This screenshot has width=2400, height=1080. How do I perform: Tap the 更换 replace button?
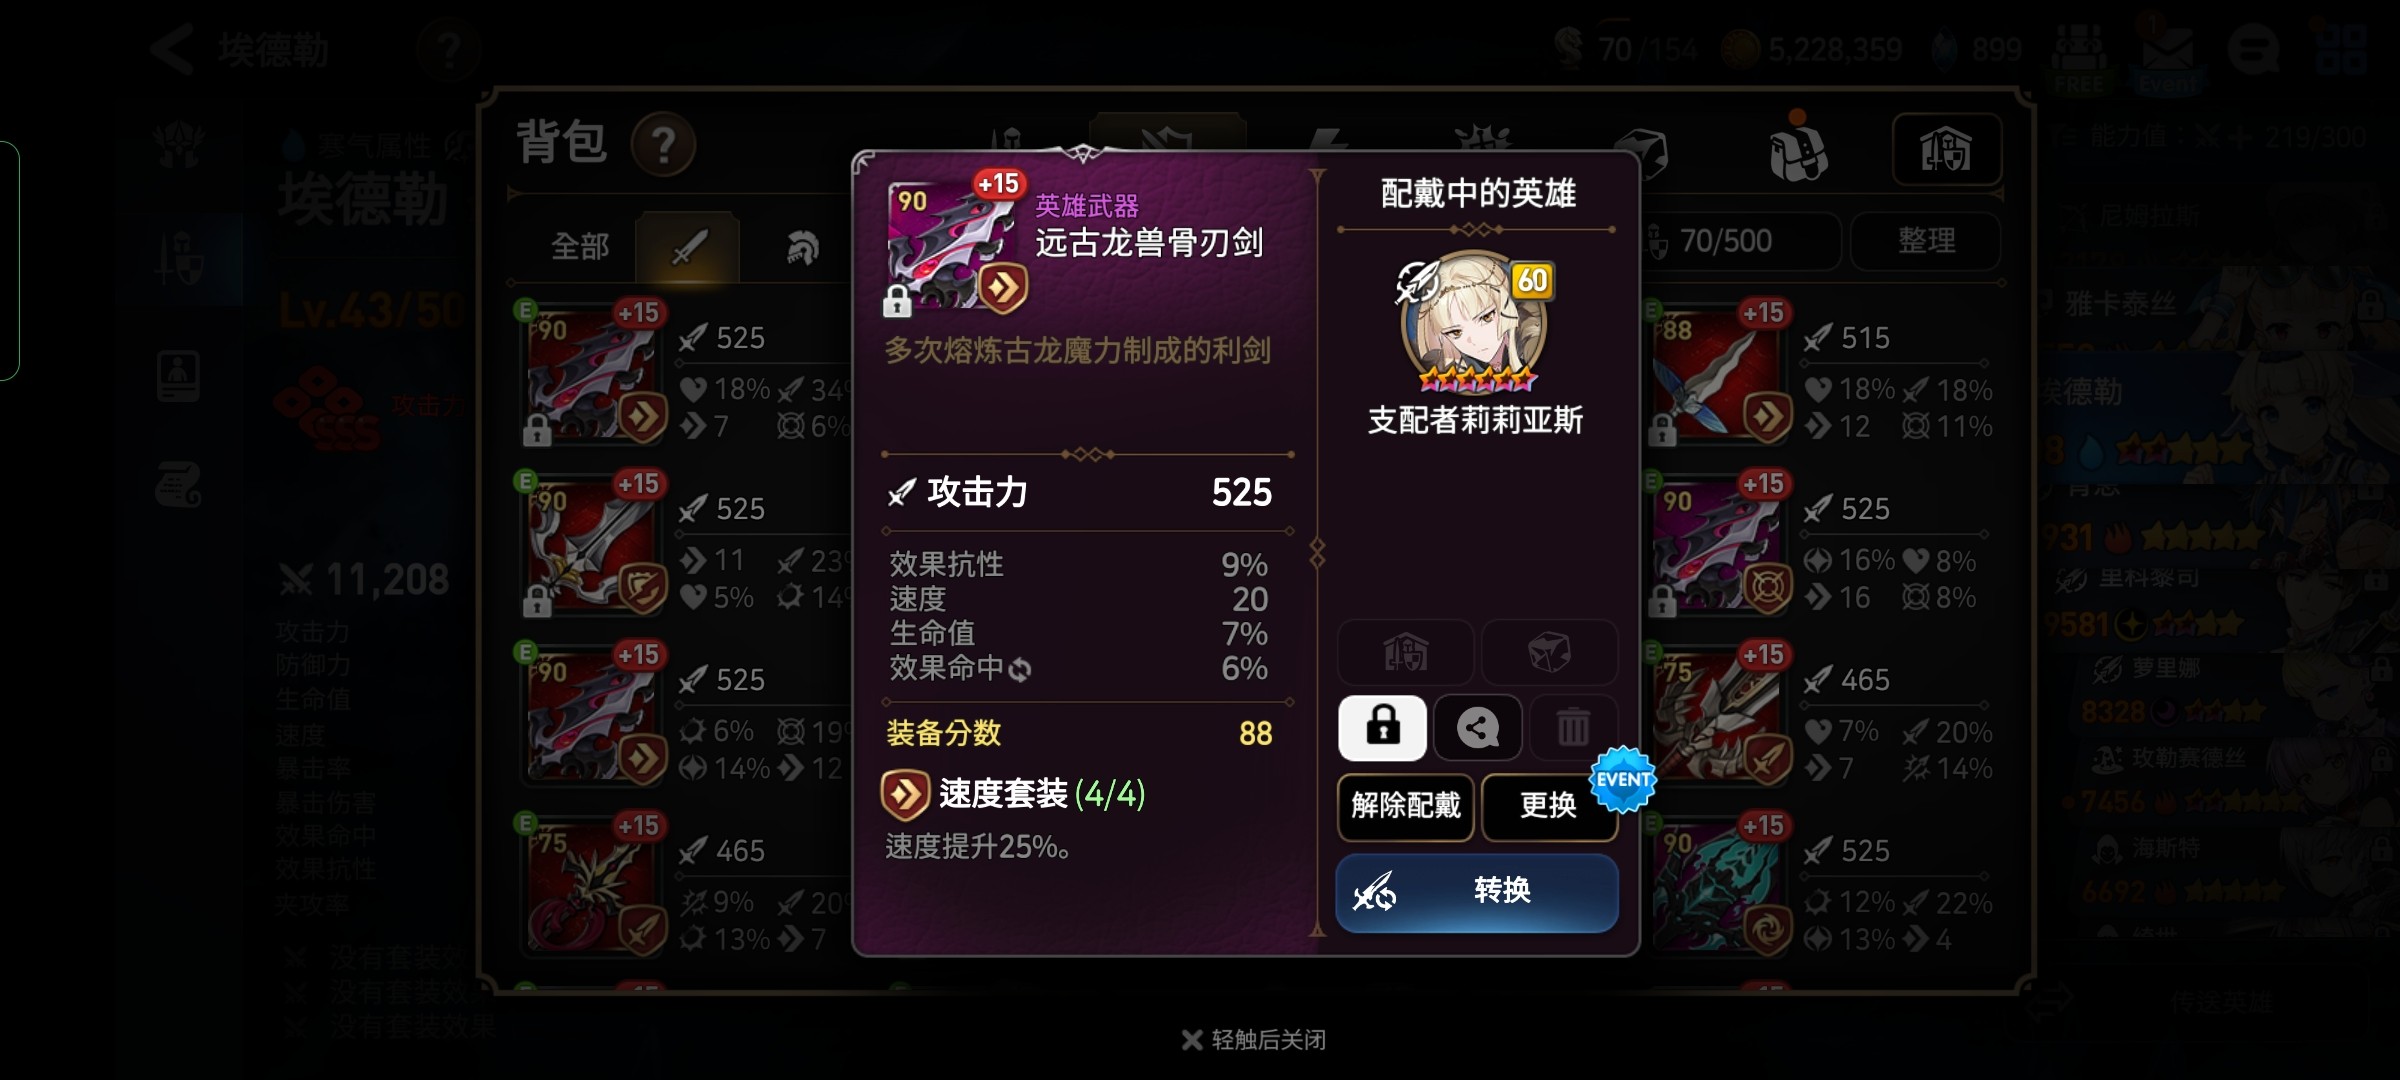coord(1548,806)
